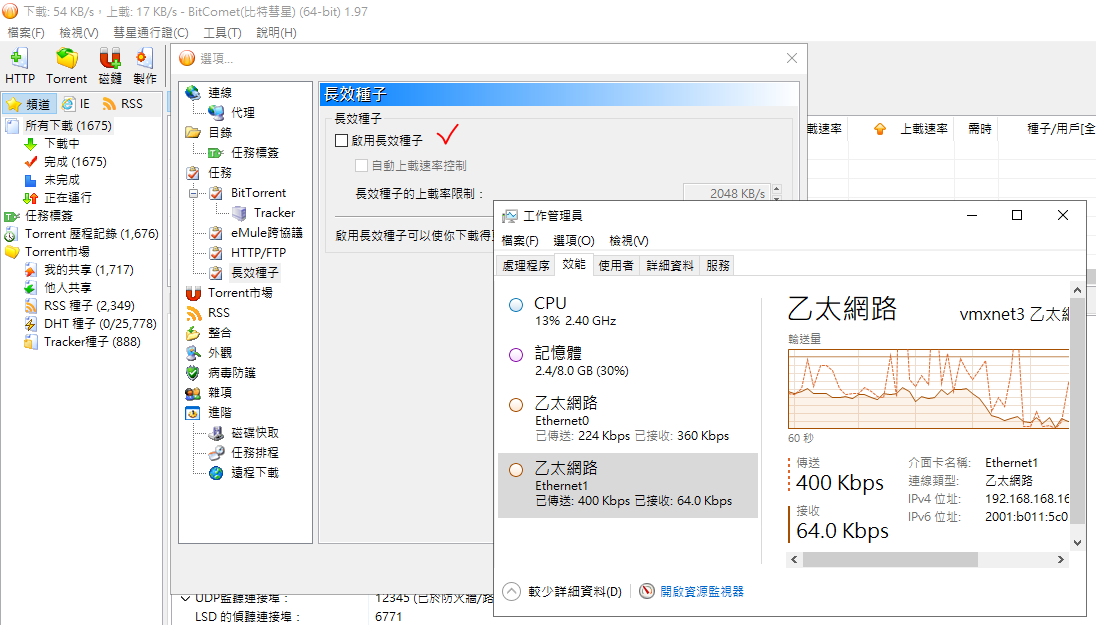This screenshot has height=625, width=1096.
Task: Open the 目錄 folder icon in options
Action: click(194, 132)
